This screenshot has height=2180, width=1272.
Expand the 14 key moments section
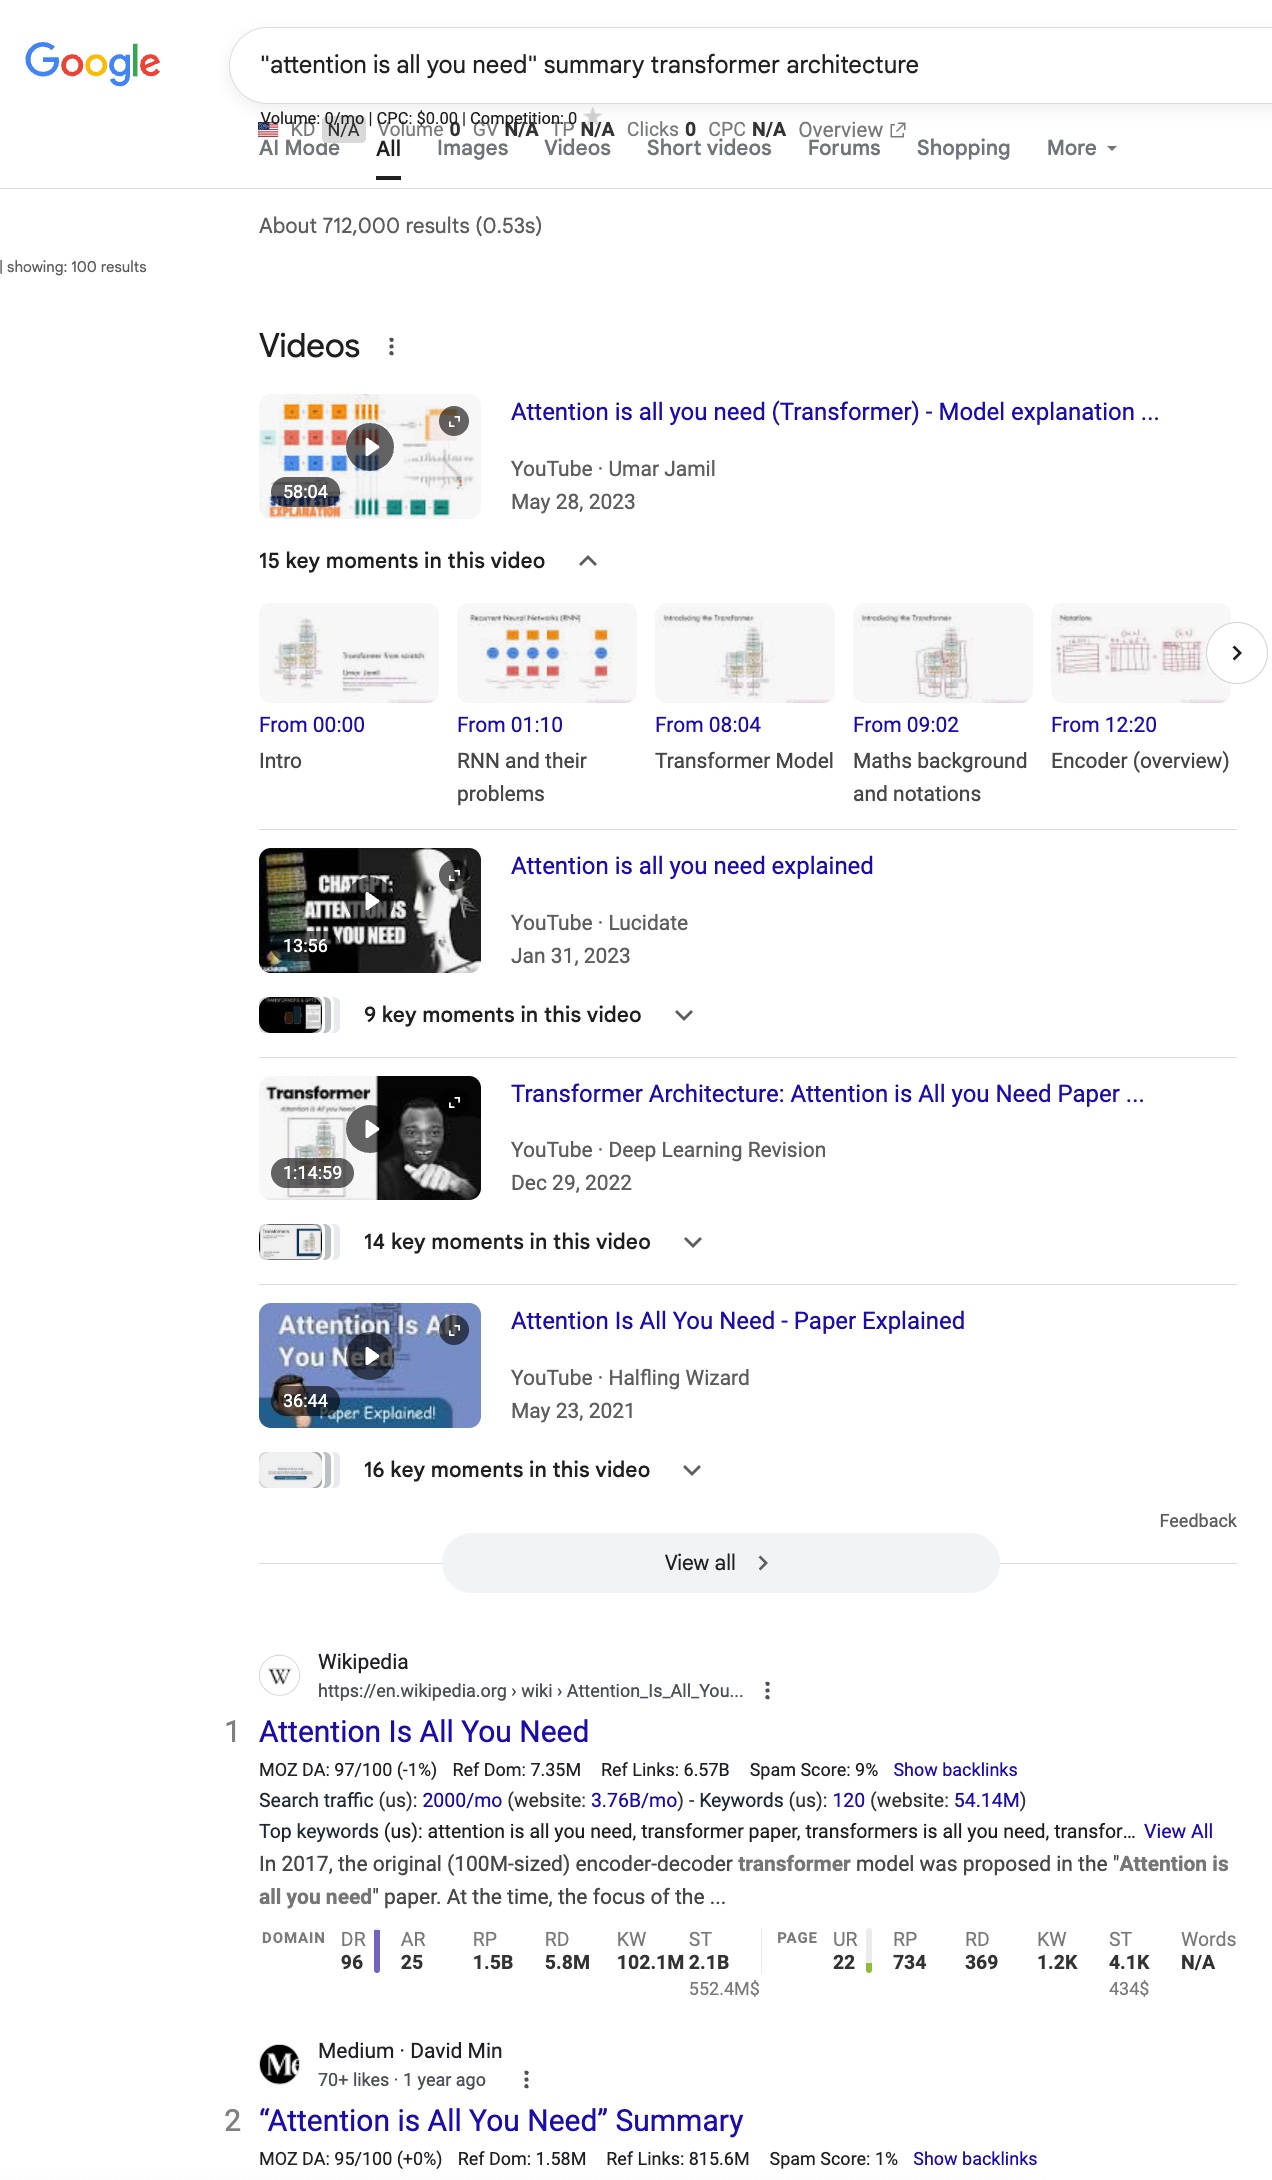(x=693, y=1242)
